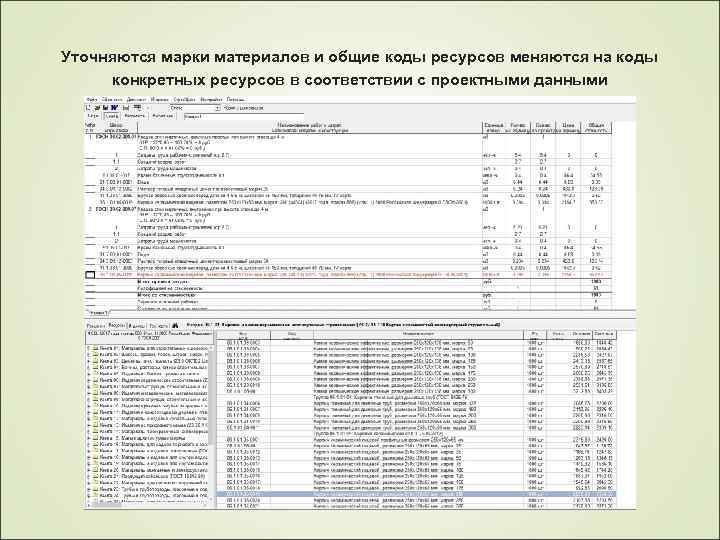This screenshot has height=540, width=720.
Task: Expand tree node Книга 03: Цементы
Action: [88, 361]
